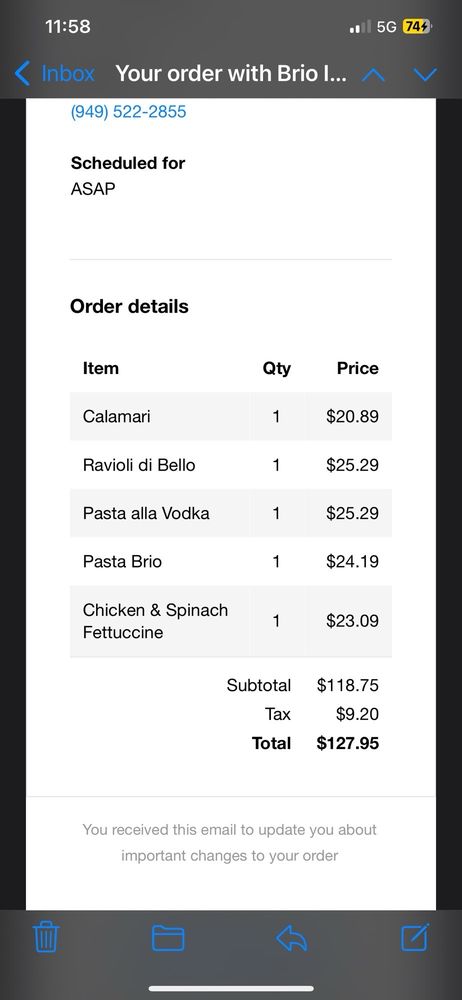Tap the Chicken & Spinach Fettuccine row

click(x=231, y=621)
